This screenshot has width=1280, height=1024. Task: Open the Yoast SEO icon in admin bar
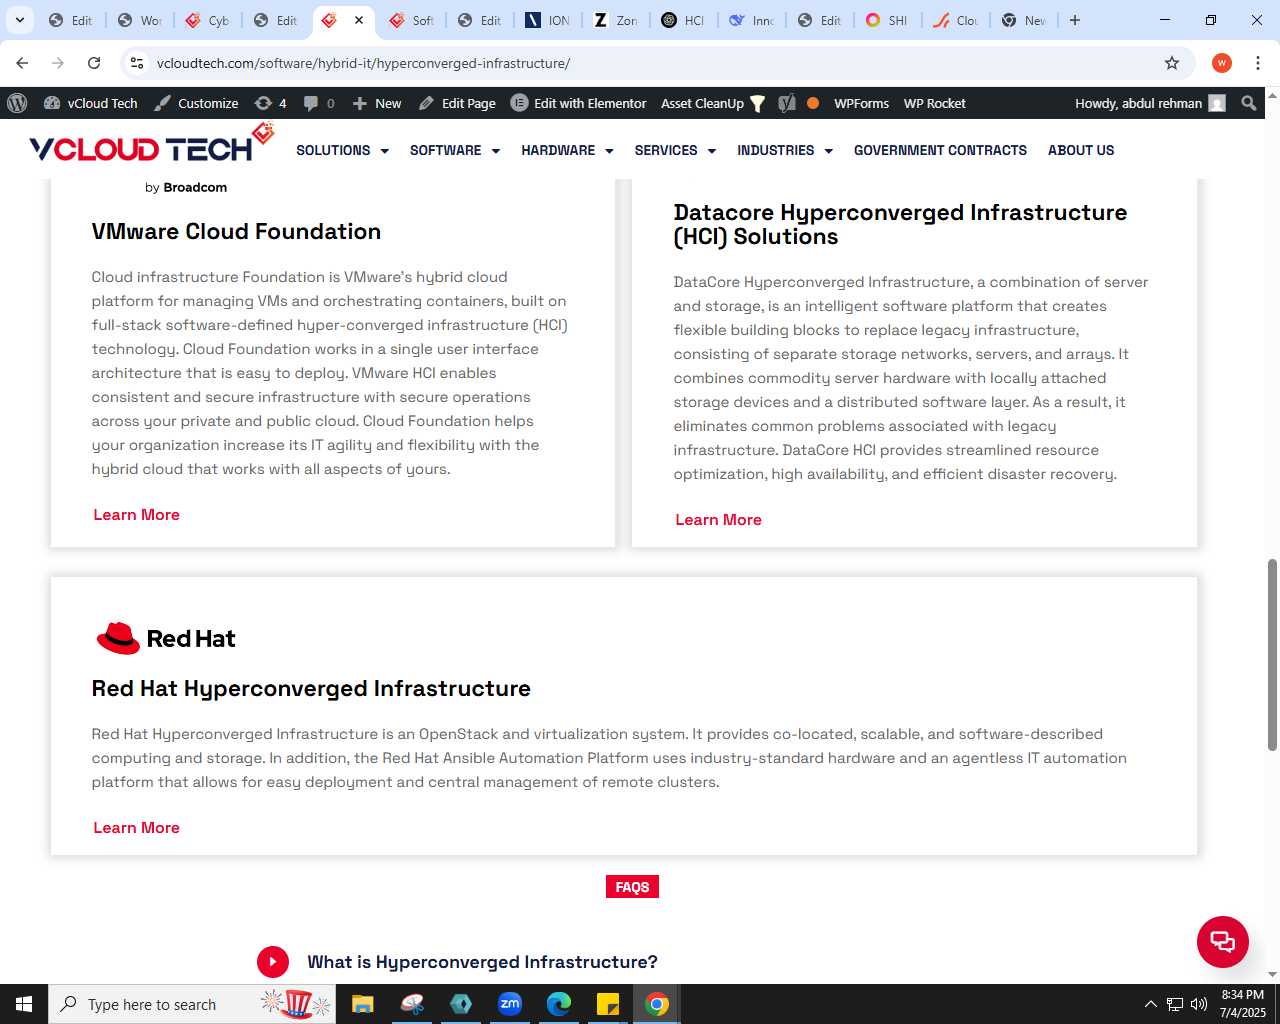click(787, 103)
